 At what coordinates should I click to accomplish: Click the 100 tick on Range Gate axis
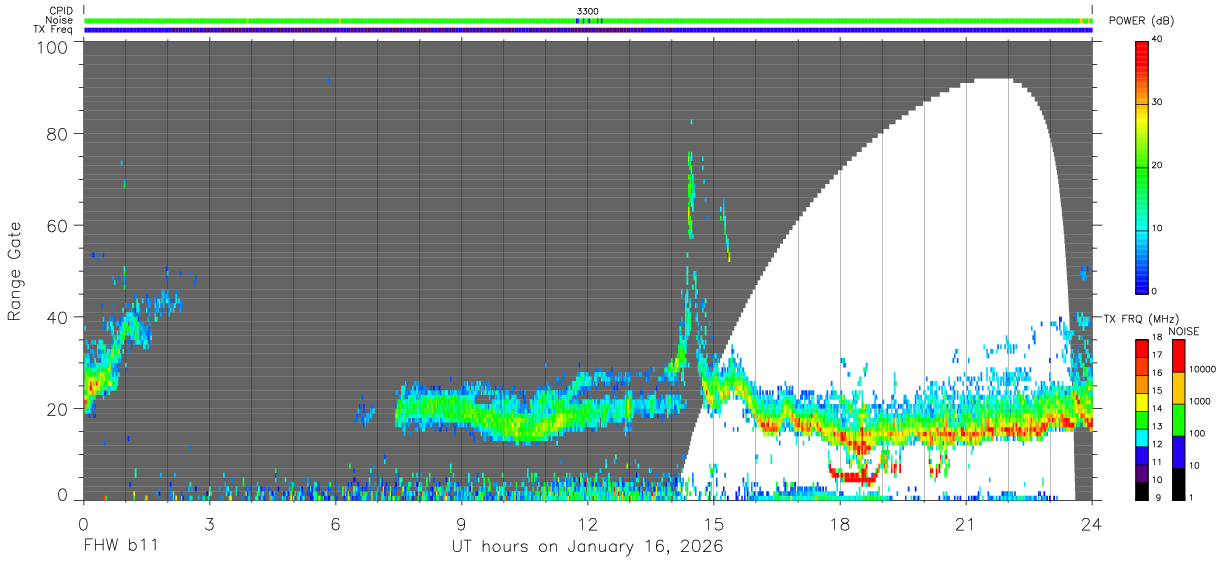[52, 47]
